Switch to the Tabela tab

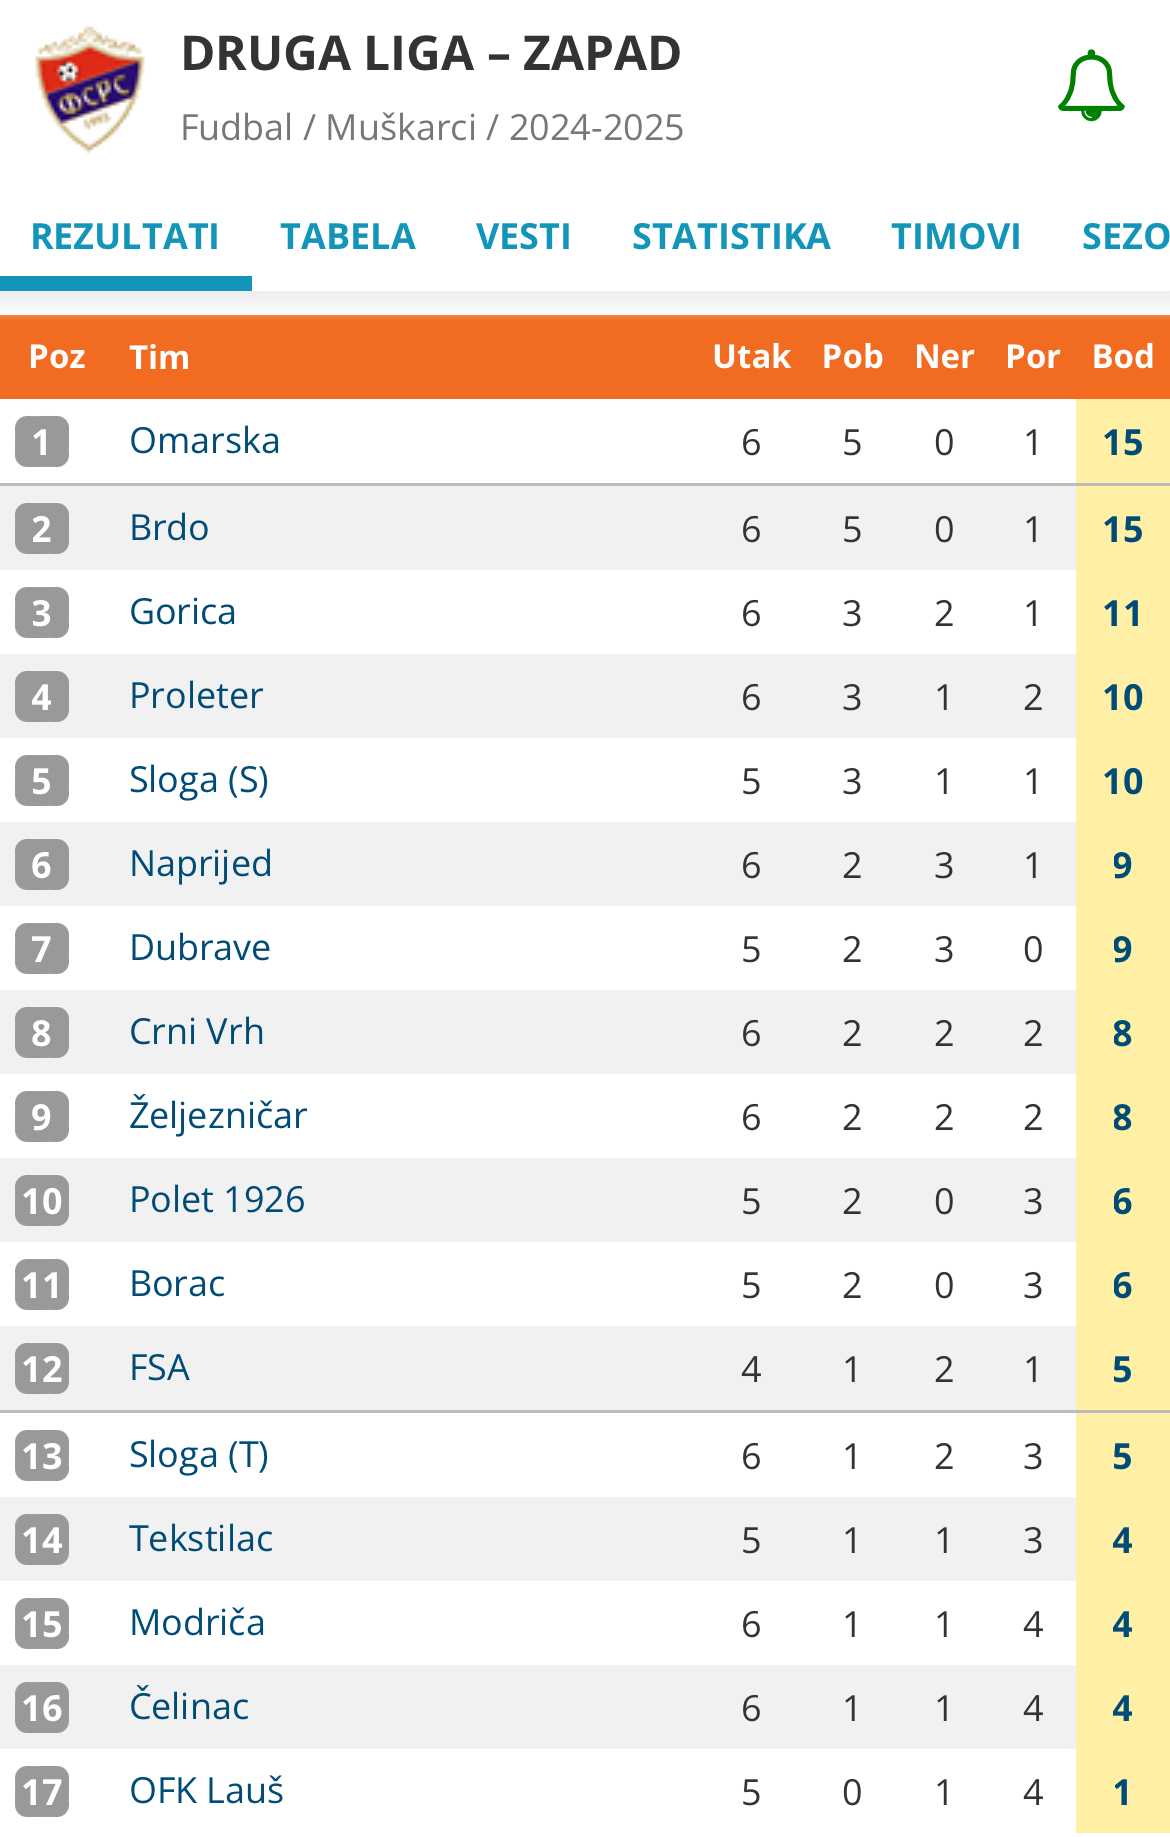pos(347,237)
